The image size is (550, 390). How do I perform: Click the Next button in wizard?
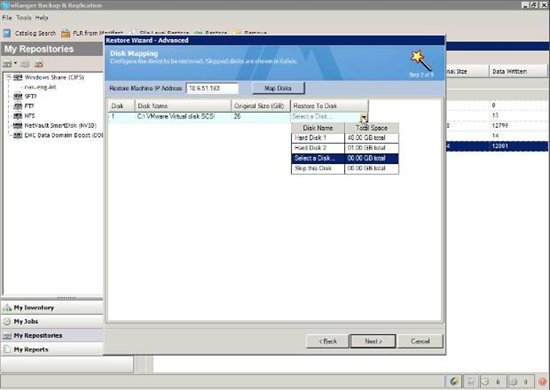pos(373,341)
